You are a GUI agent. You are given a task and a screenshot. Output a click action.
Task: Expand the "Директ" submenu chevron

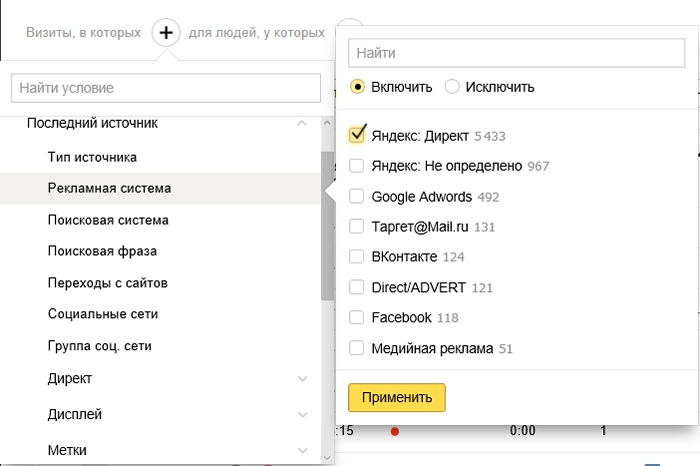(x=302, y=379)
